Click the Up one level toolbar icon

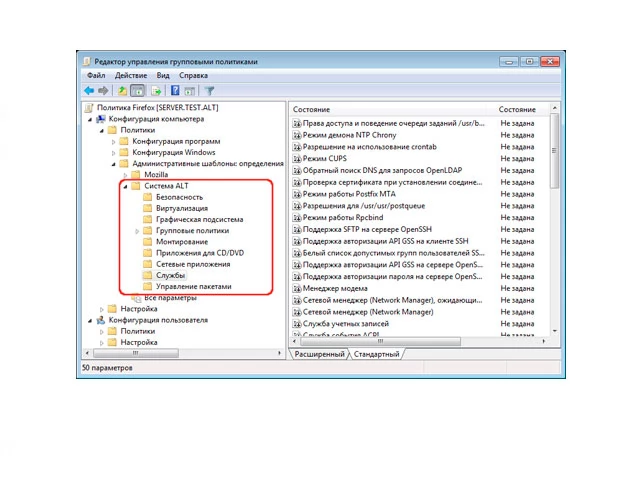[123, 90]
